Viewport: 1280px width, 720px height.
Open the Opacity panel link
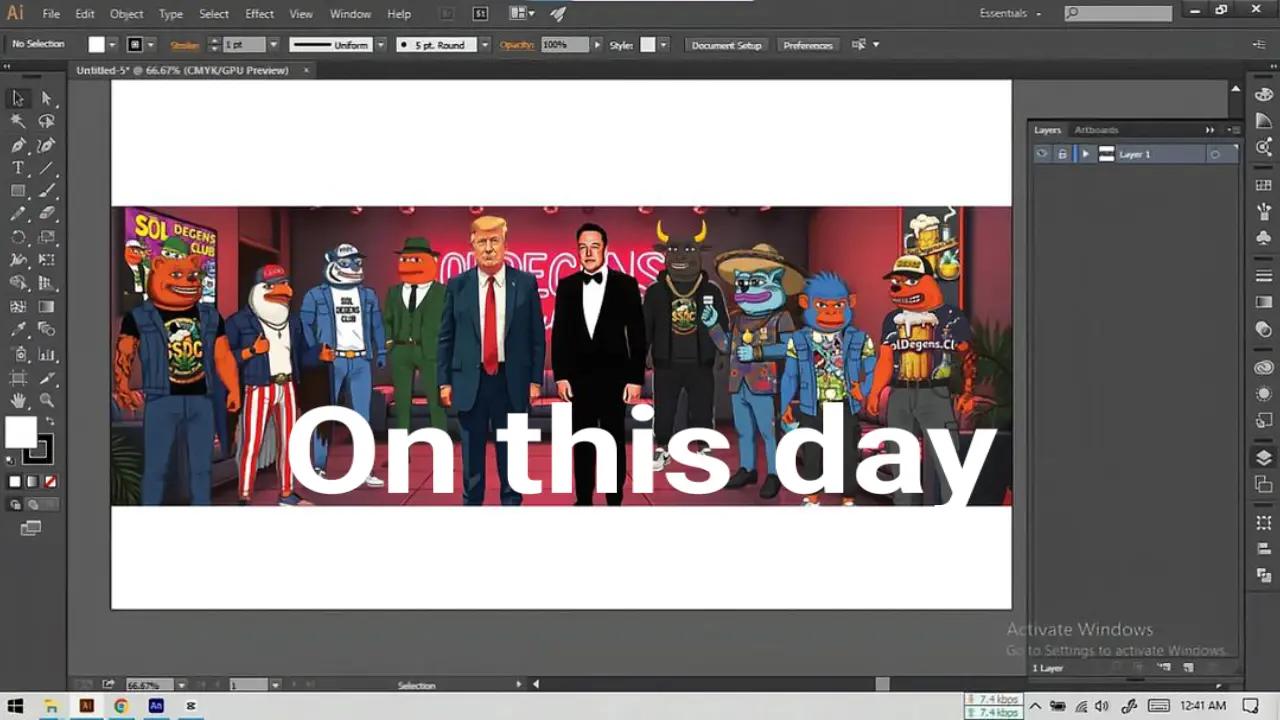click(517, 45)
